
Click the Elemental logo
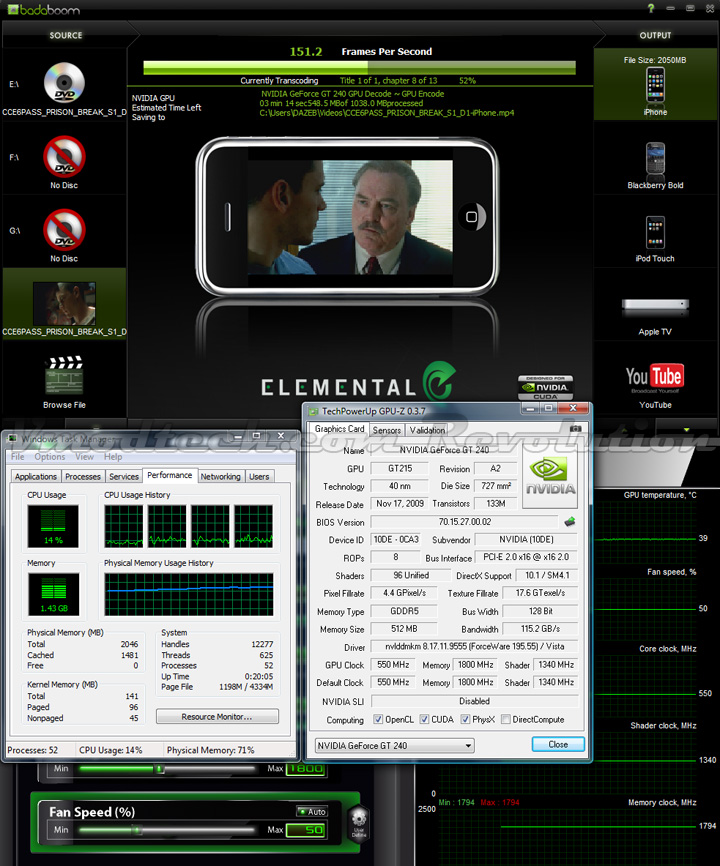pos(359,382)
